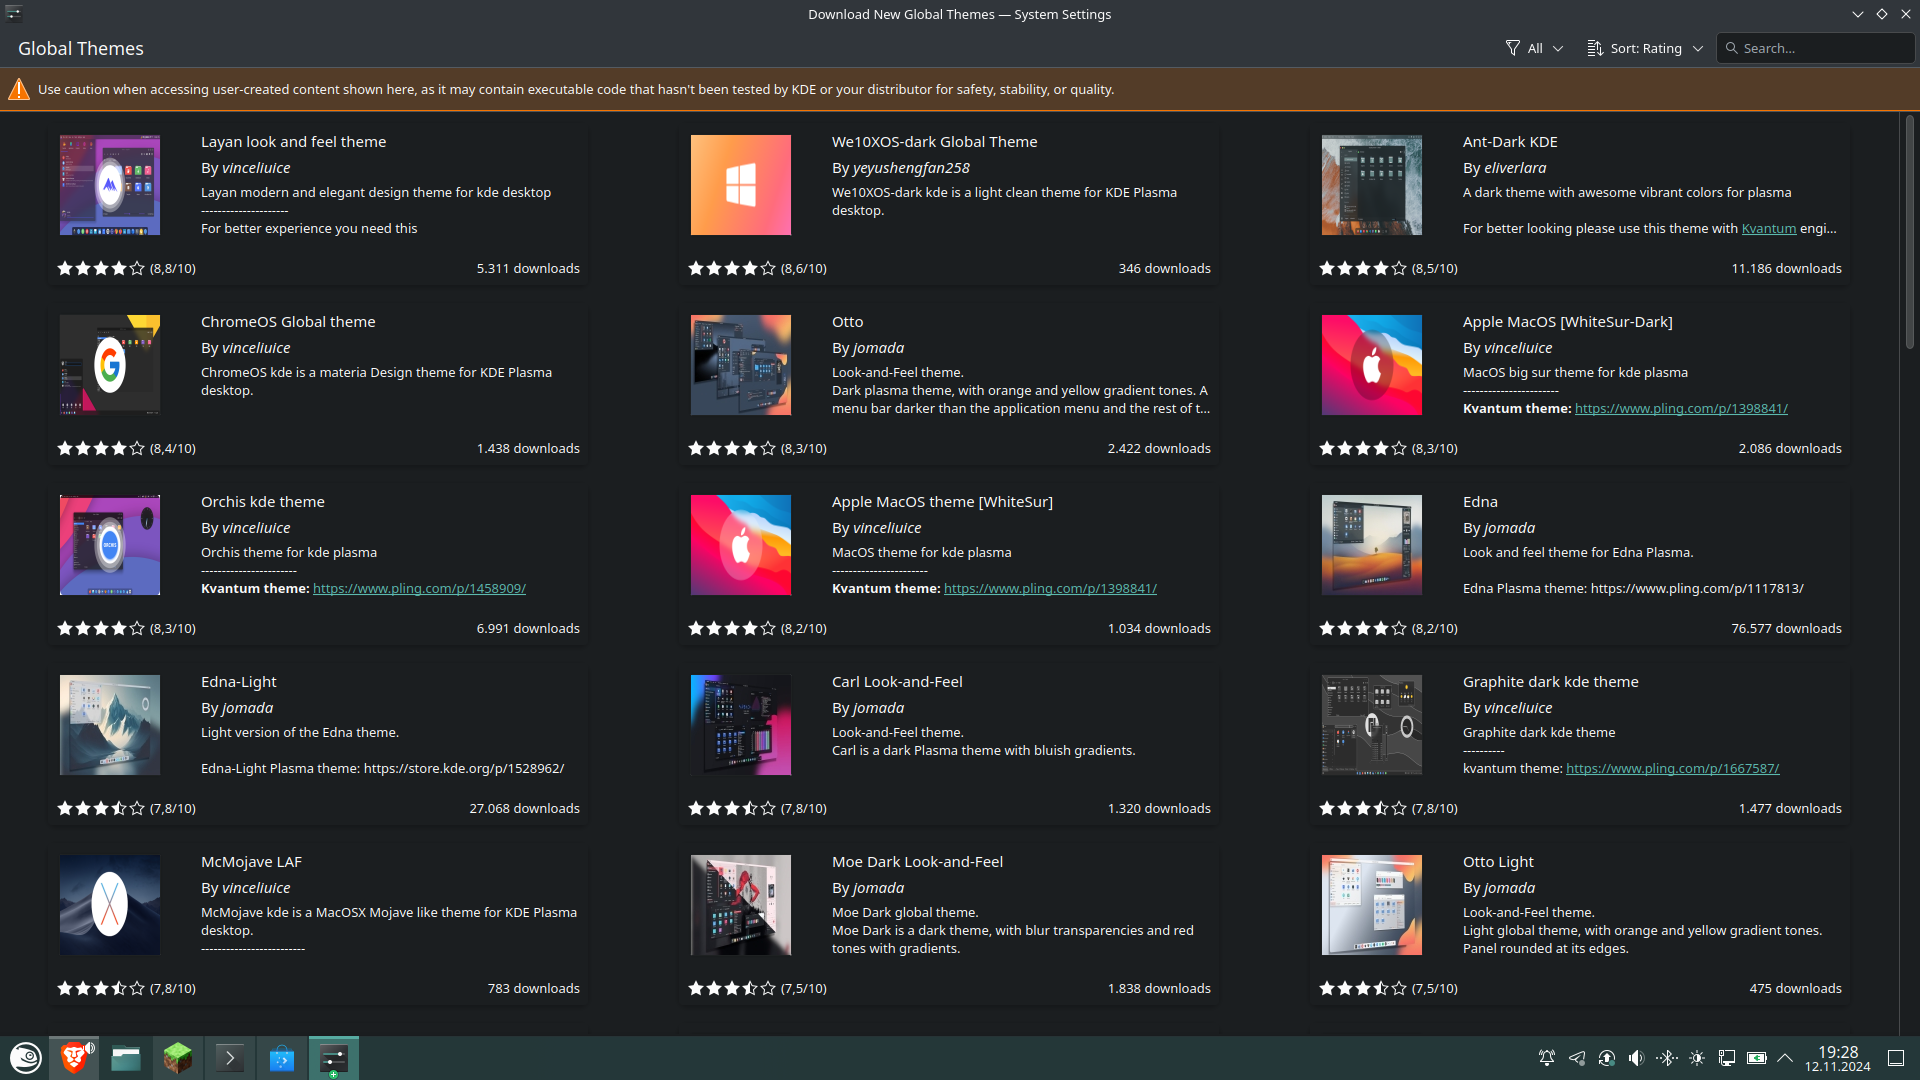
Task: Select the Layan look and feel thumbnail
Action: pyautogui.click(x=110, y=185)
